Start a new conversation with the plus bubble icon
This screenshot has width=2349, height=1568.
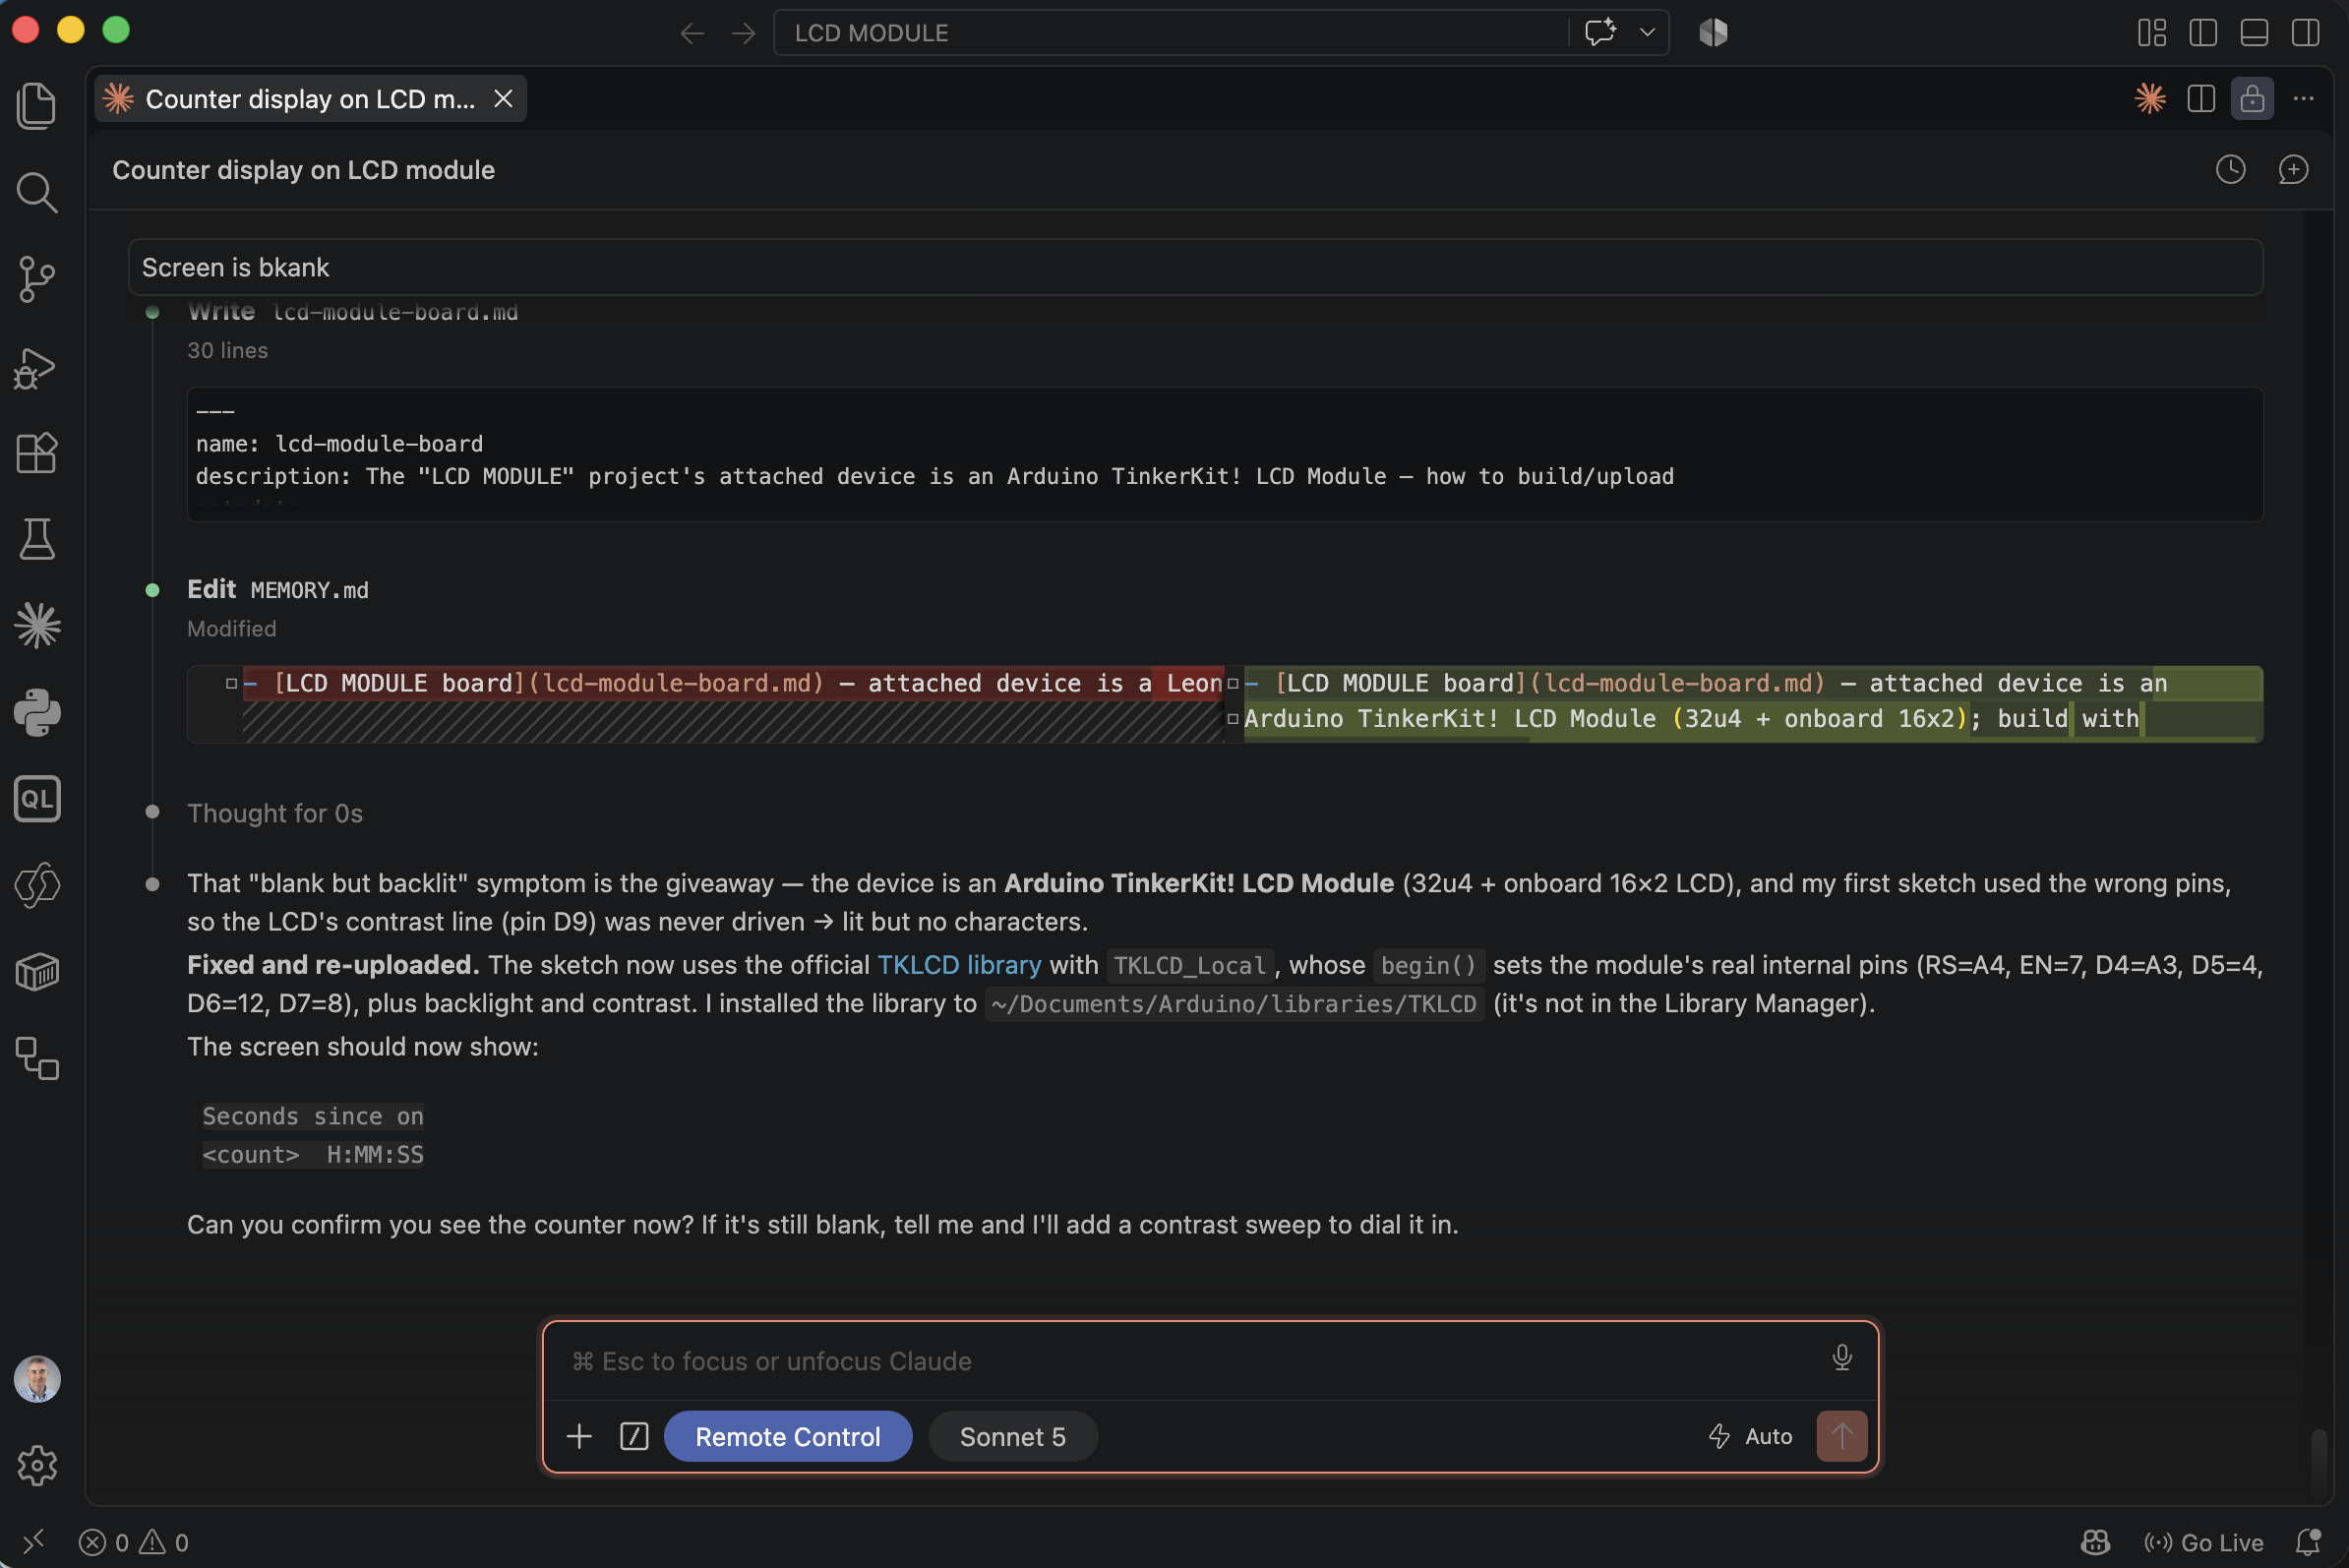(x=2293, y=169)
